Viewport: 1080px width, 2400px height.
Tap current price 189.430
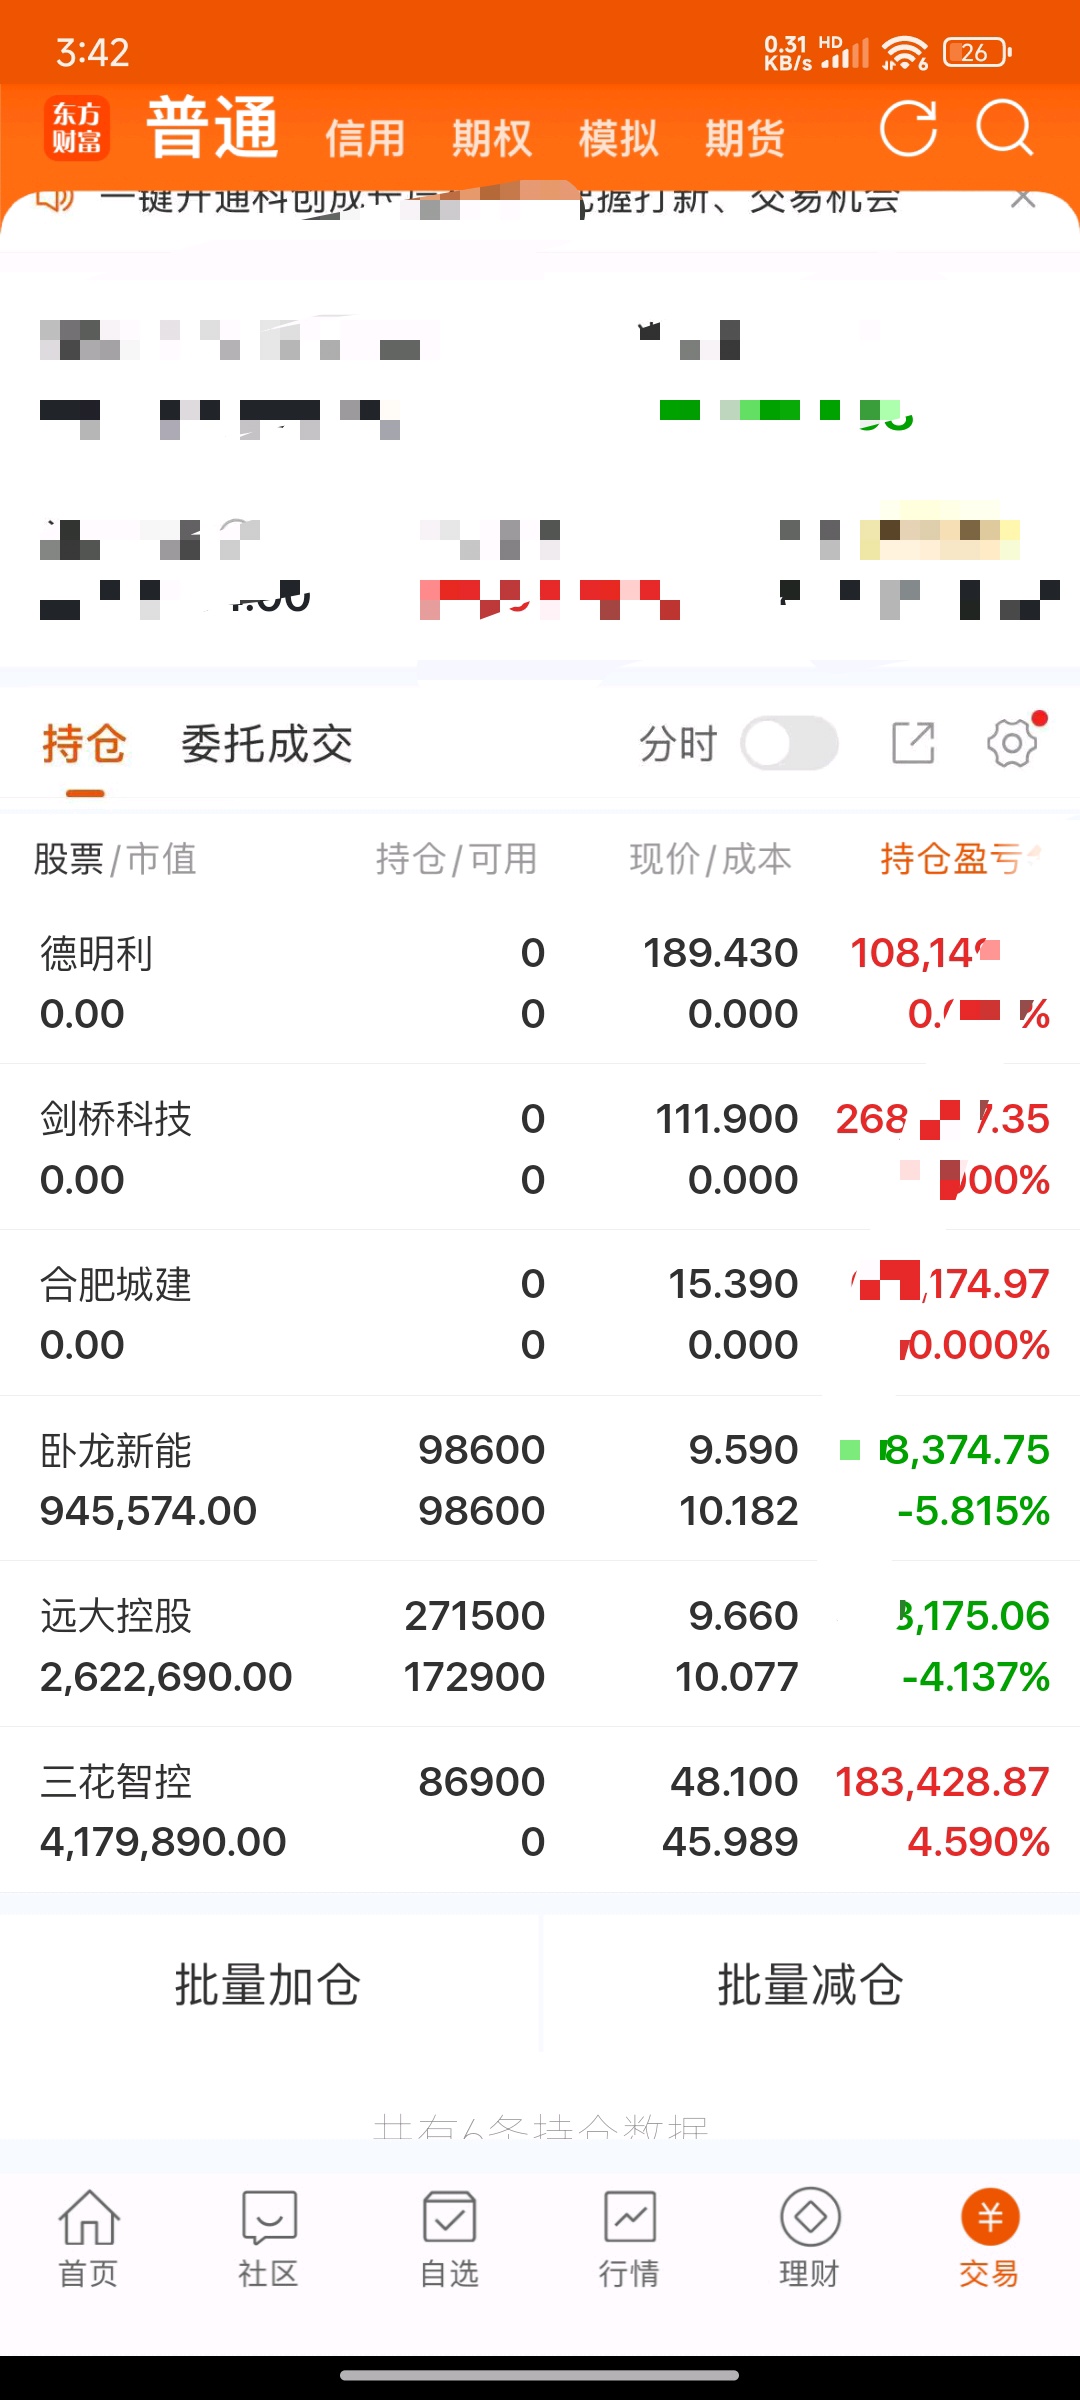pyautogui.click(x=720, y=953)
